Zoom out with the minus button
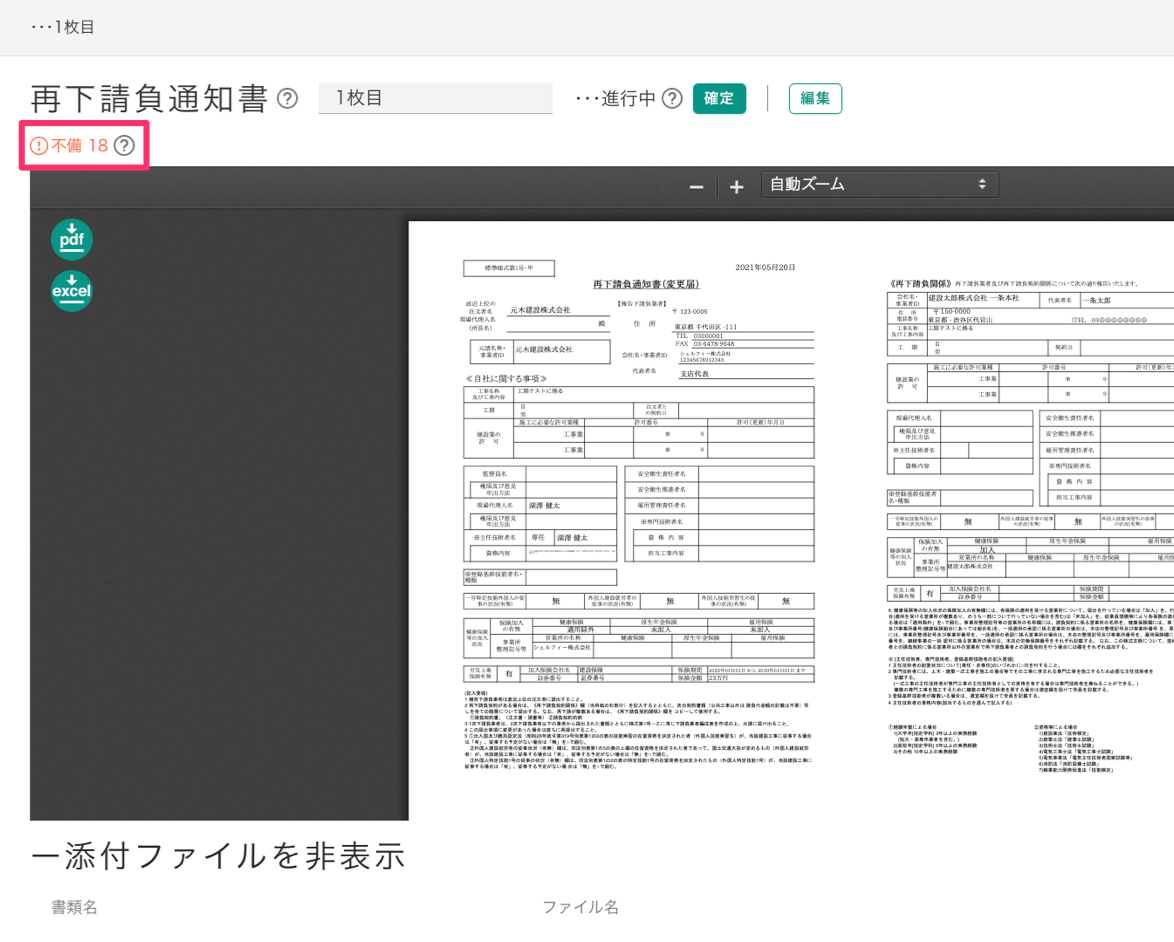 (x=696, y=187)
